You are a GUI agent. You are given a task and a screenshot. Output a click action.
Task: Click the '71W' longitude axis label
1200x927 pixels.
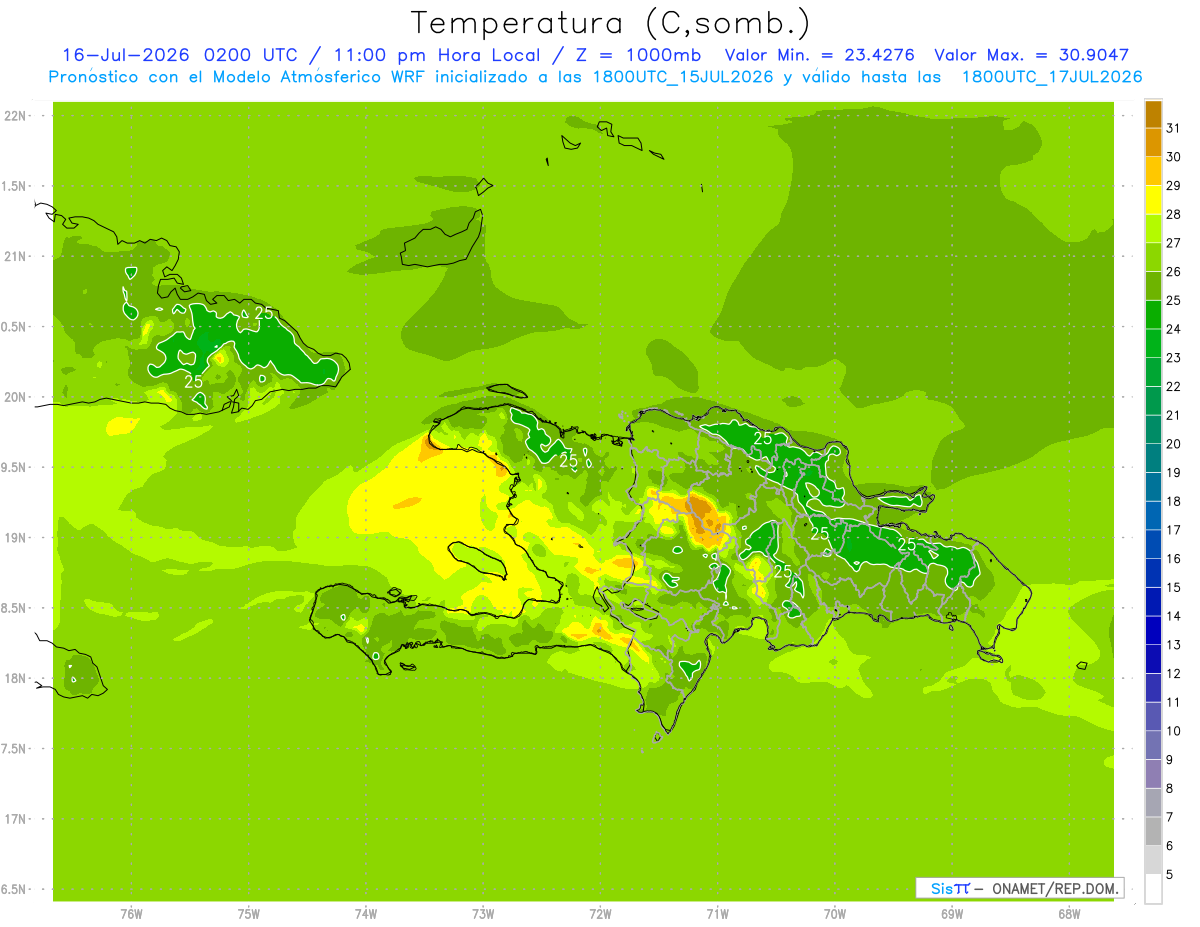click(x=717, y=914)
